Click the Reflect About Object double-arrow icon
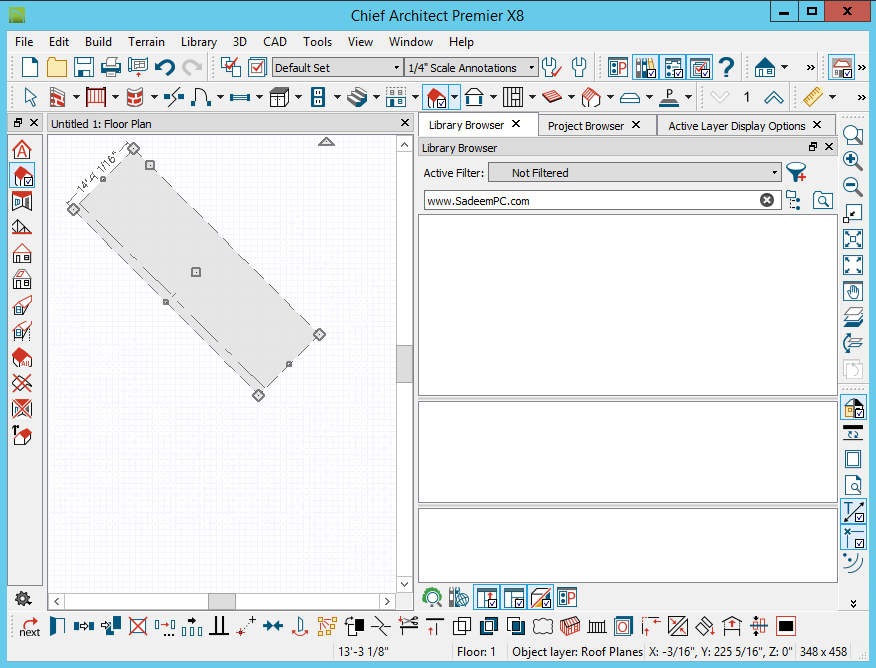This screenshot has height=668, width=876. point(273,626)
